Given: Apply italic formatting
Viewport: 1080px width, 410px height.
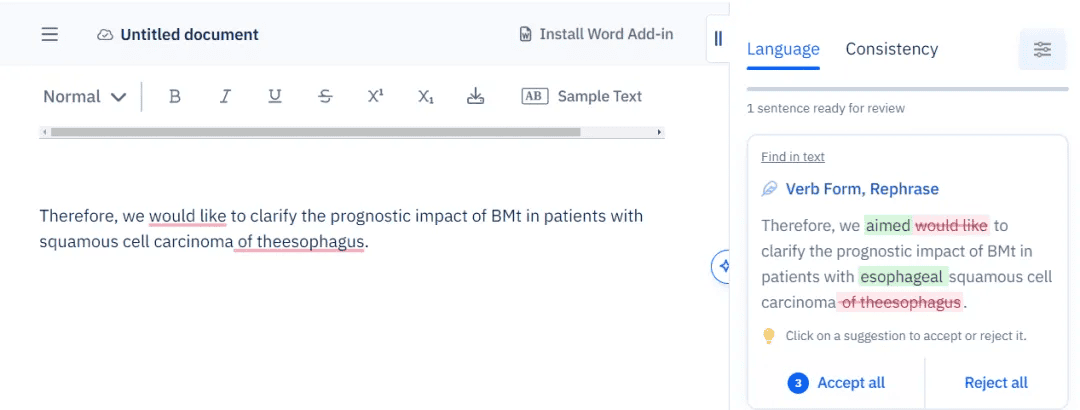Looking at the screenshot, I should click(225, 96).
